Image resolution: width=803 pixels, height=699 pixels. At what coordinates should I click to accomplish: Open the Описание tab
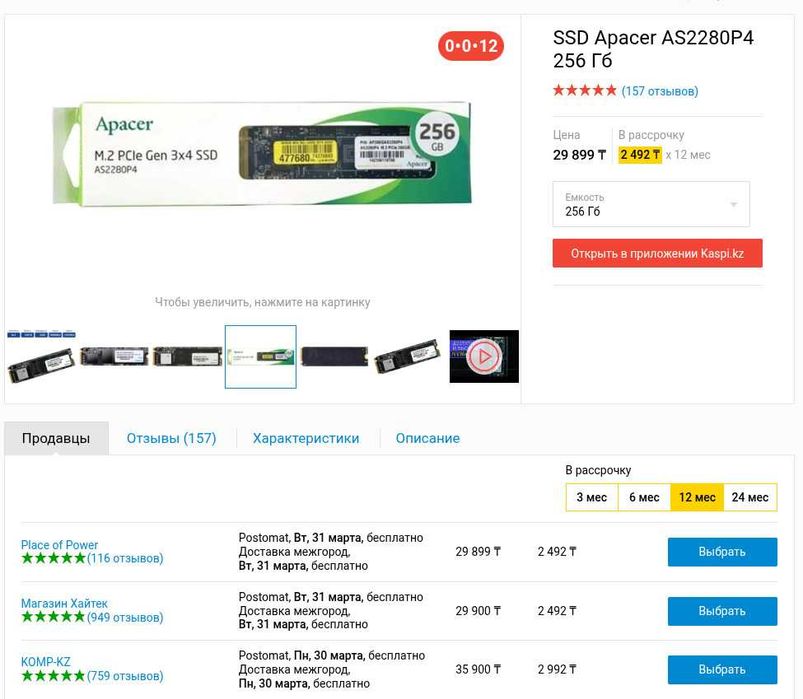tap(428, 438)
